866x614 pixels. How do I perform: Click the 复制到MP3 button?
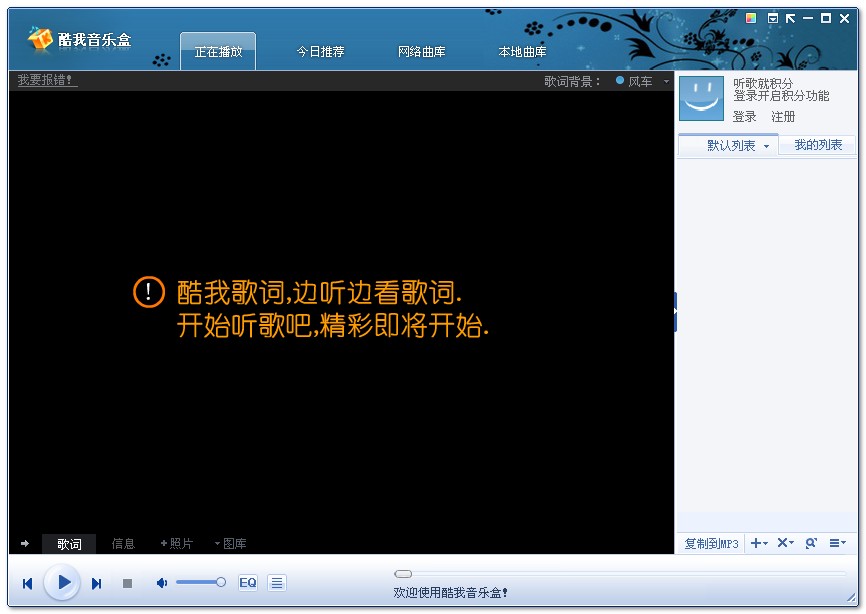coord(711,544)
